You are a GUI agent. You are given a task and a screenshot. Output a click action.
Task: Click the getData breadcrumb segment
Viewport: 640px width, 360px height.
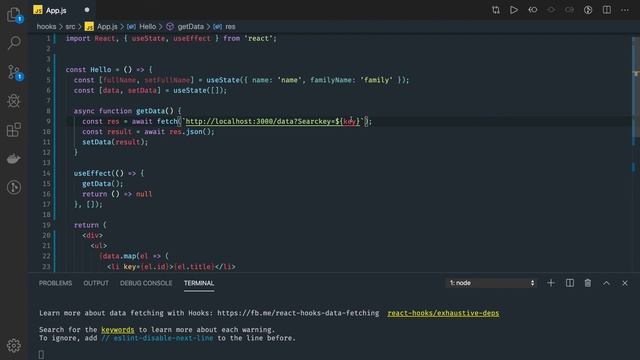[185, 27]
